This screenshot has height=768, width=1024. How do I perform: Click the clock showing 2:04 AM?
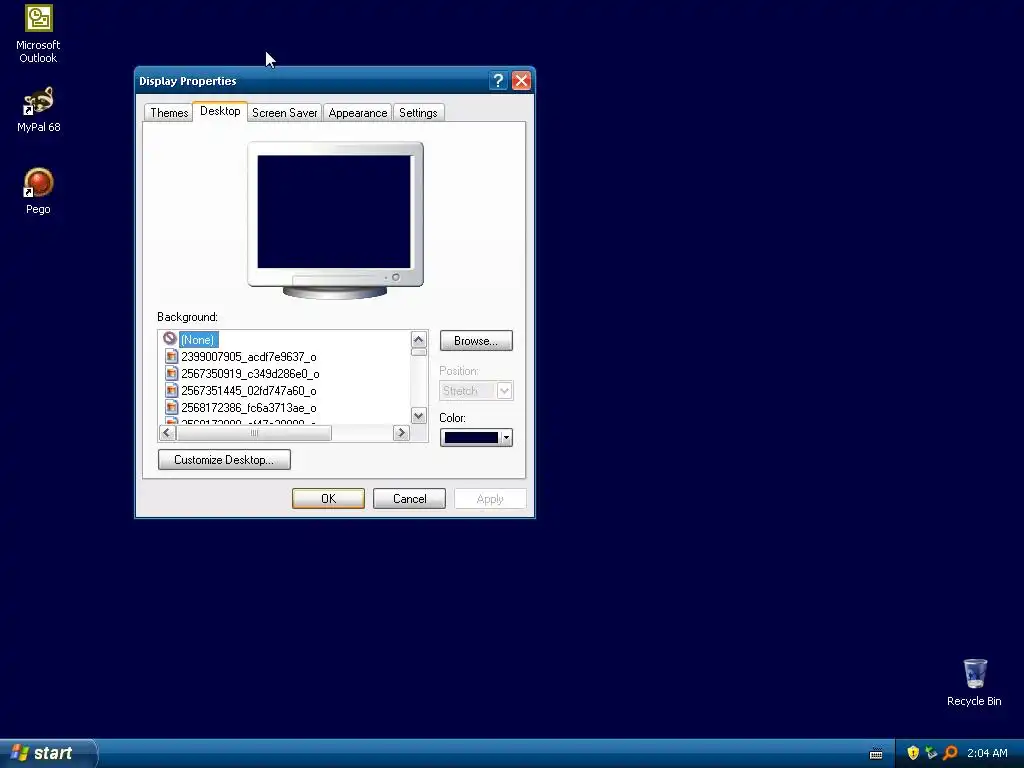(x=987, y=753)
